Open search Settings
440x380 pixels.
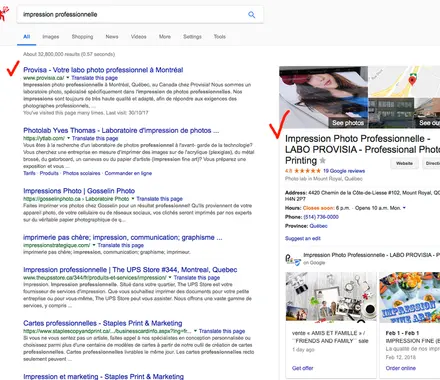pyautogui.click(x=192, y=37)
